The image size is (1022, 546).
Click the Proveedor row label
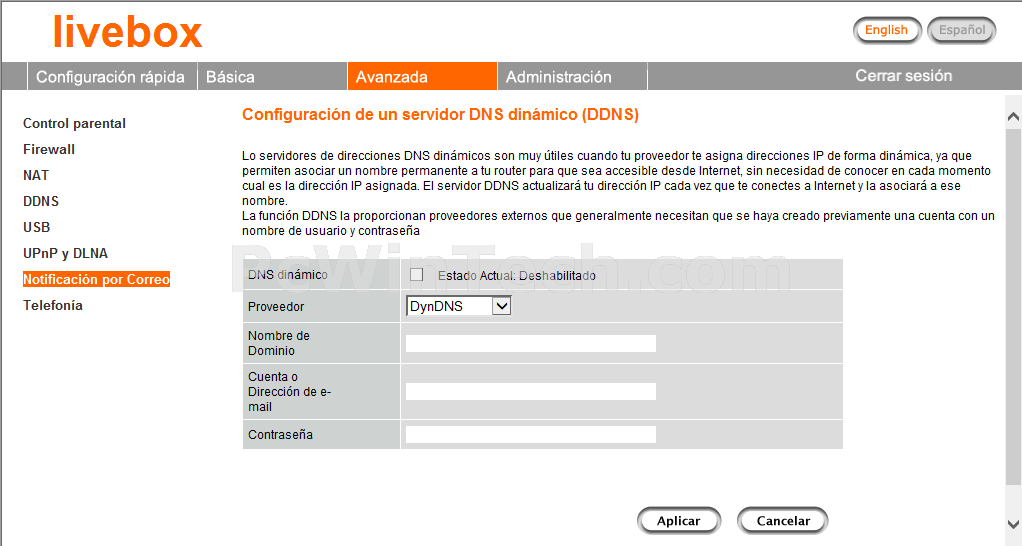[x=276, y=306]
